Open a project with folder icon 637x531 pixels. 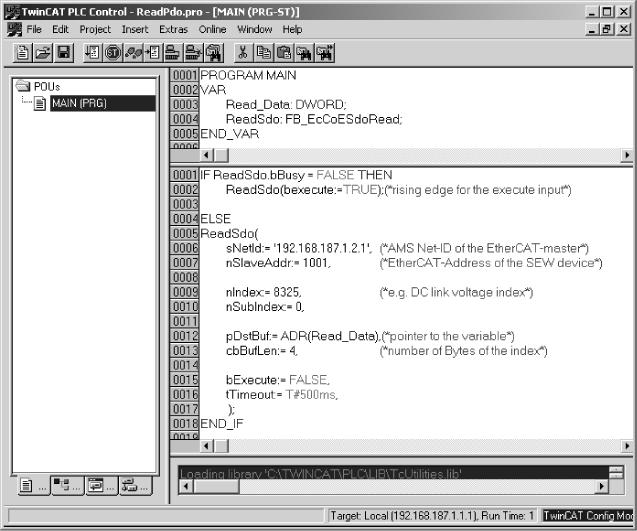[43, 53]
